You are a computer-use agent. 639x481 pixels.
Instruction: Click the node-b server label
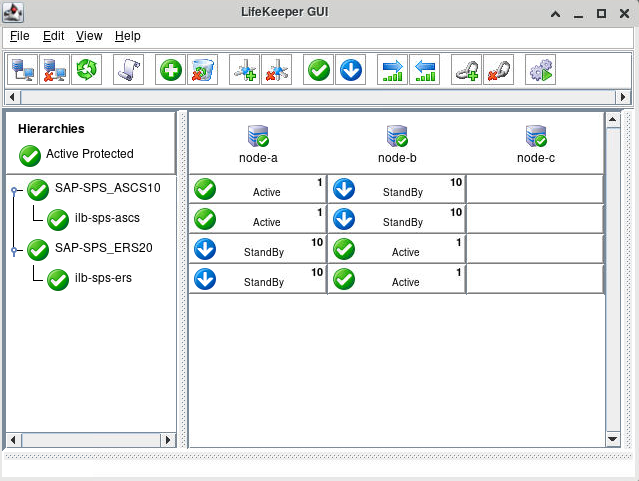click(x=397, y=158)
